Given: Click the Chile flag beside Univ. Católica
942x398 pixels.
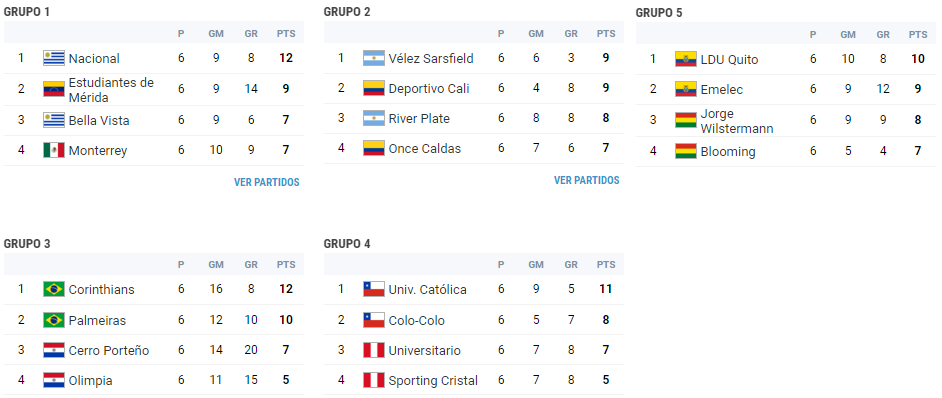Looking at the screenshot, I should [x=374, y=289].
